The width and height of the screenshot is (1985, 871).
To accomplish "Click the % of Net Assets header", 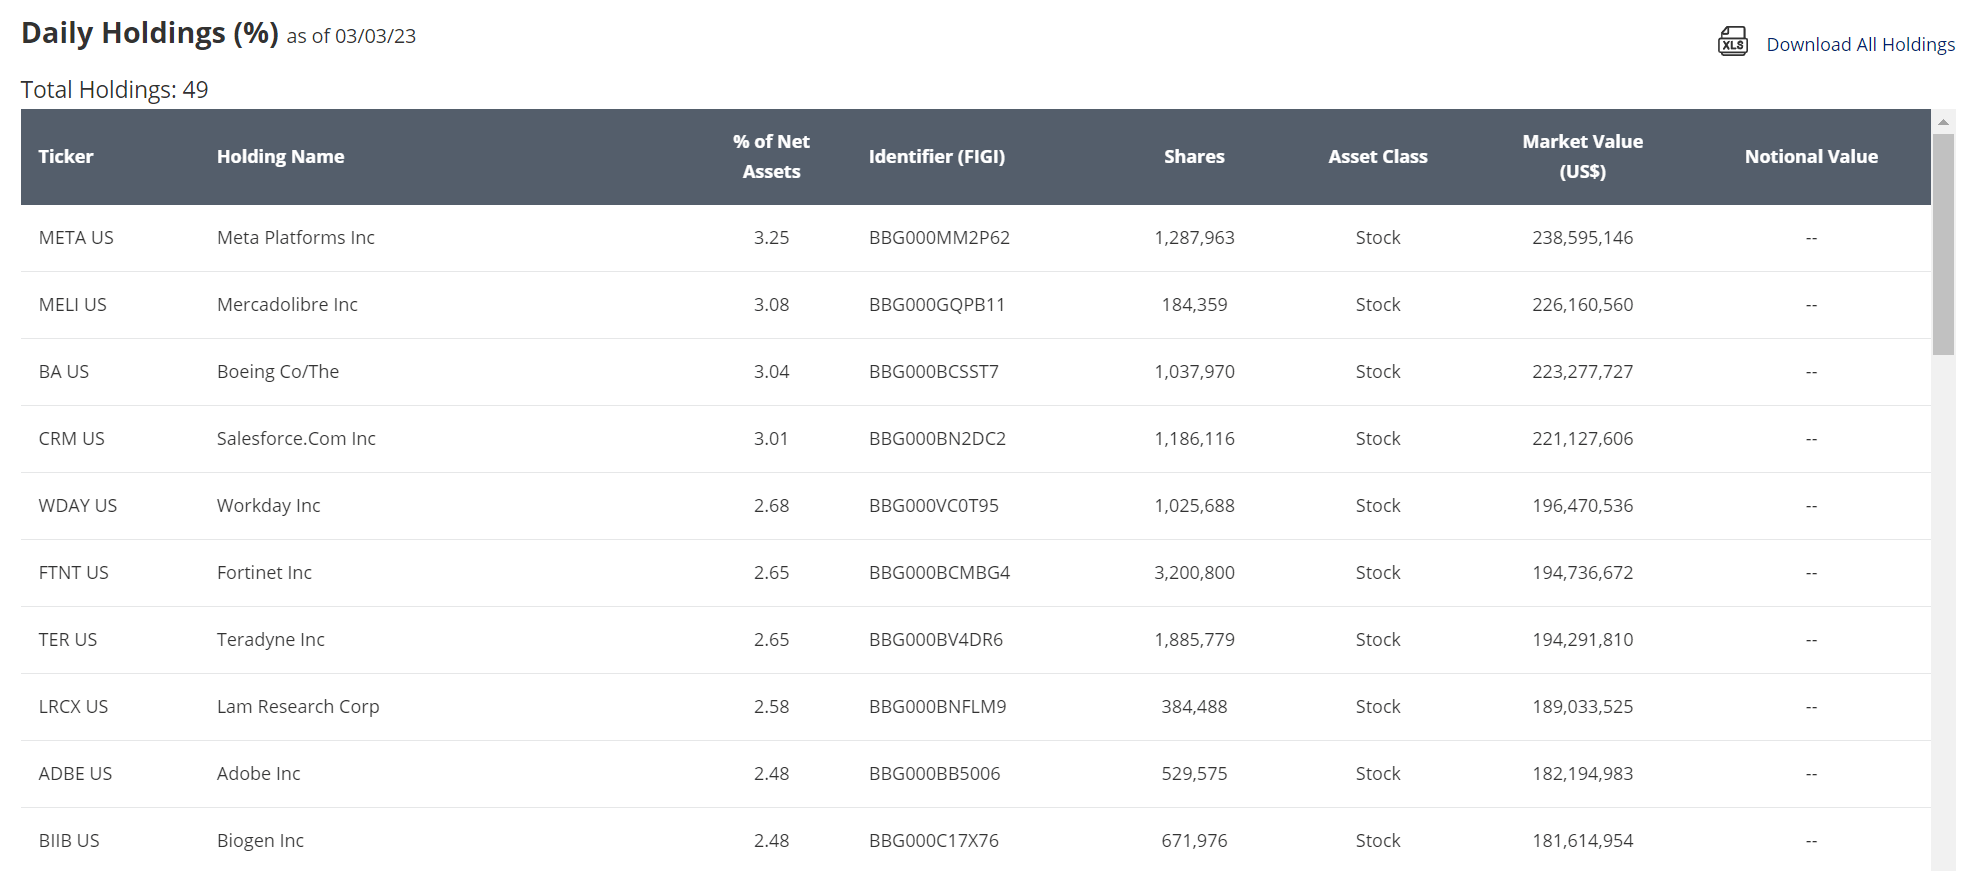I will point(771,156).
